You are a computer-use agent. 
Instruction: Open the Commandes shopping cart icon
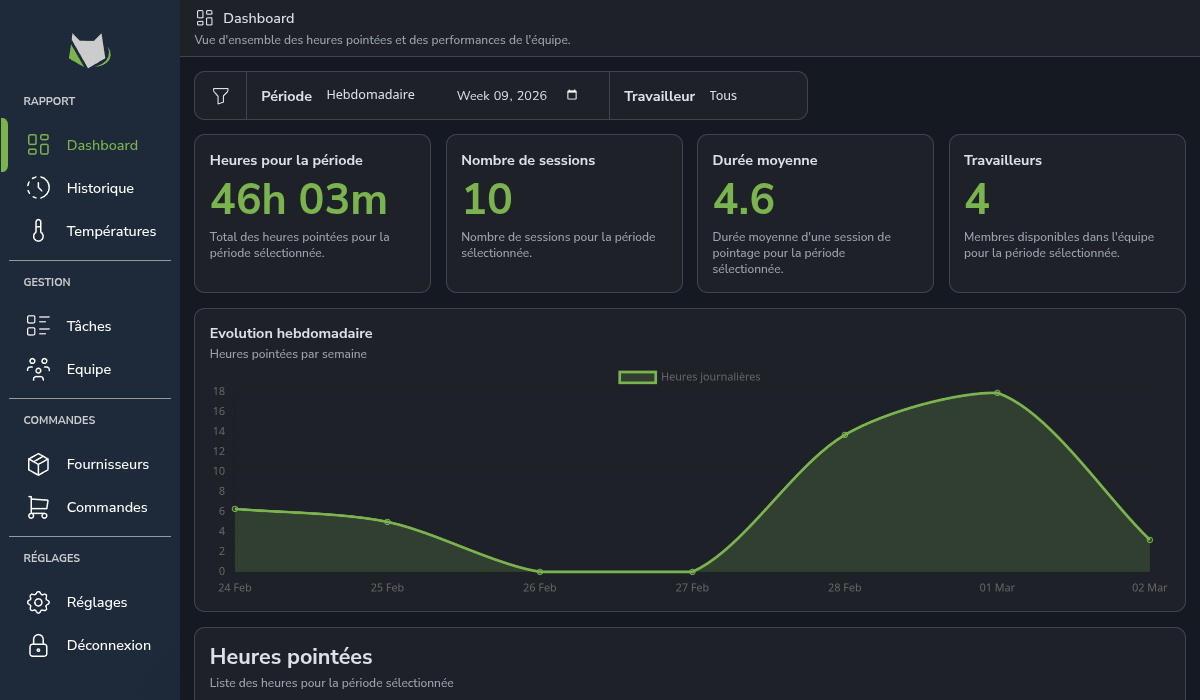pos(37,506)
